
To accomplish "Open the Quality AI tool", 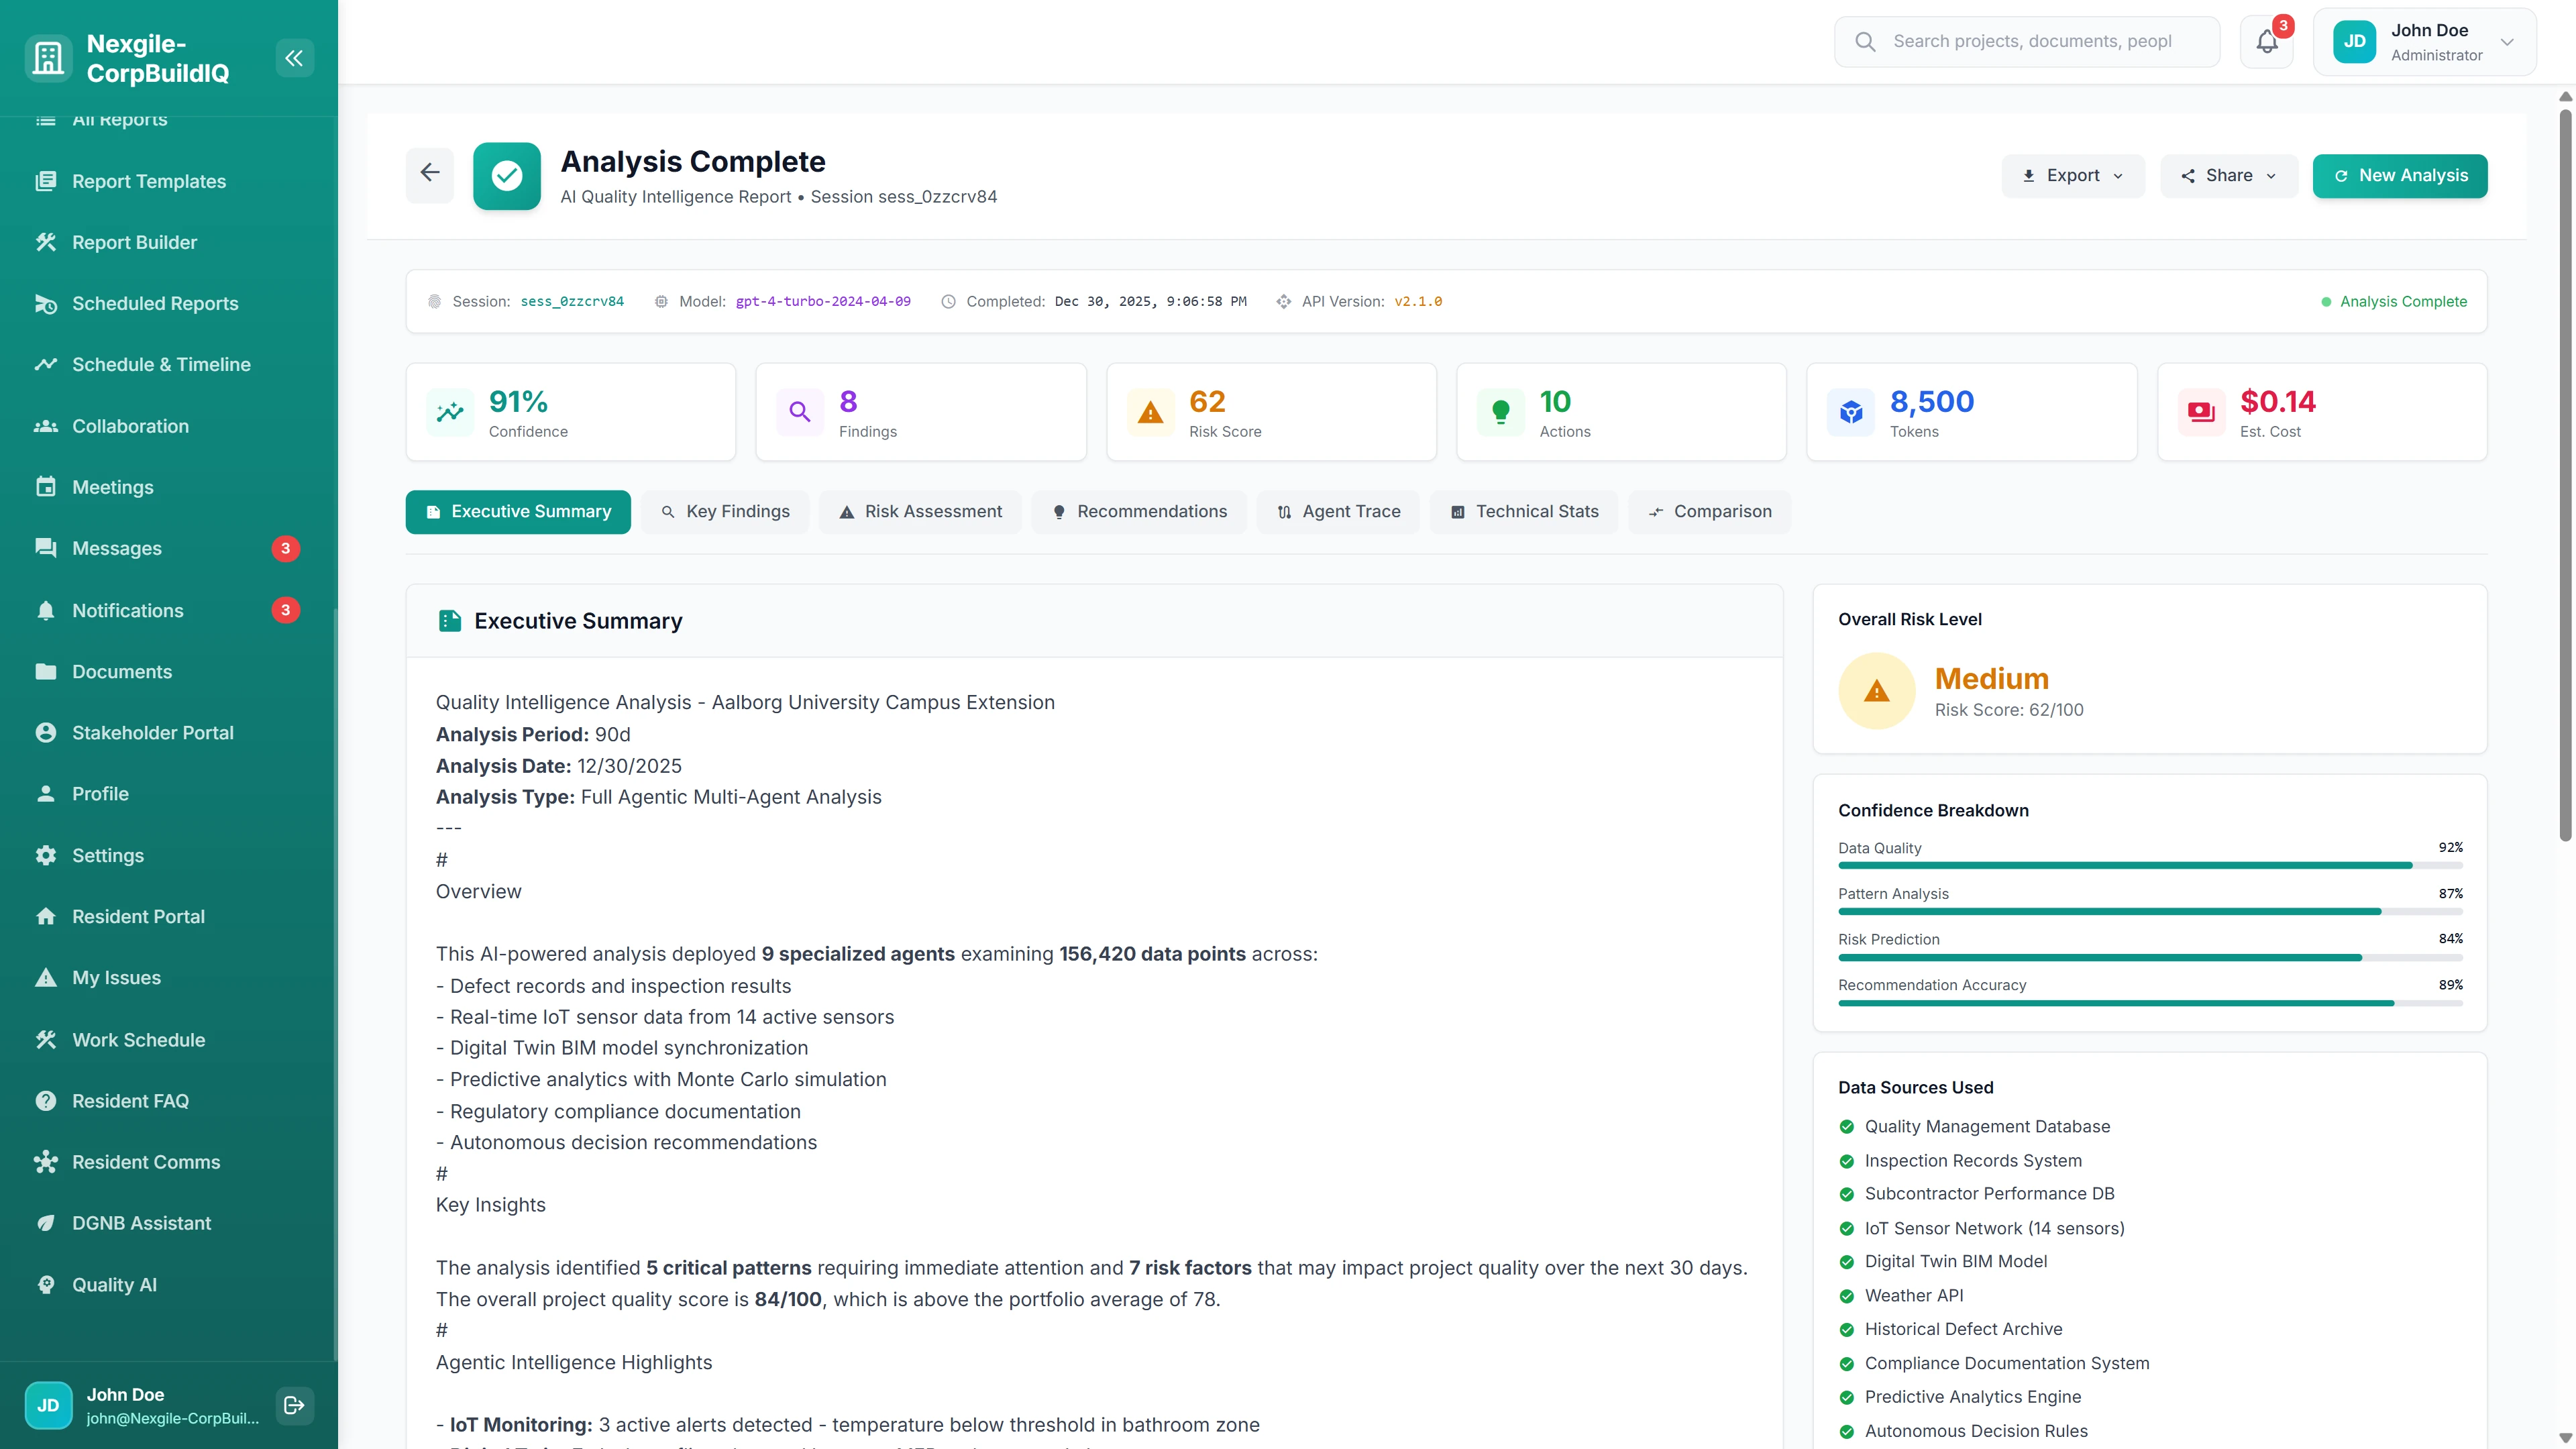I will pyautogui.click(x=114, y=1284).
